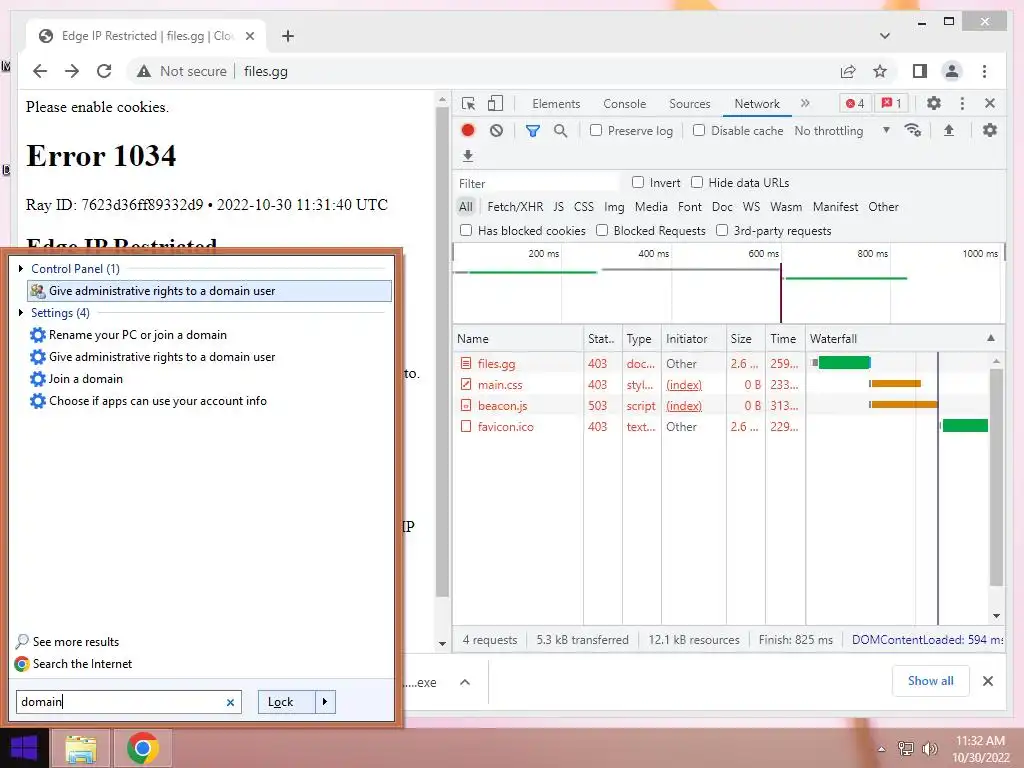
Task: Check Has blocked cookies
Action: click(466, 230)
